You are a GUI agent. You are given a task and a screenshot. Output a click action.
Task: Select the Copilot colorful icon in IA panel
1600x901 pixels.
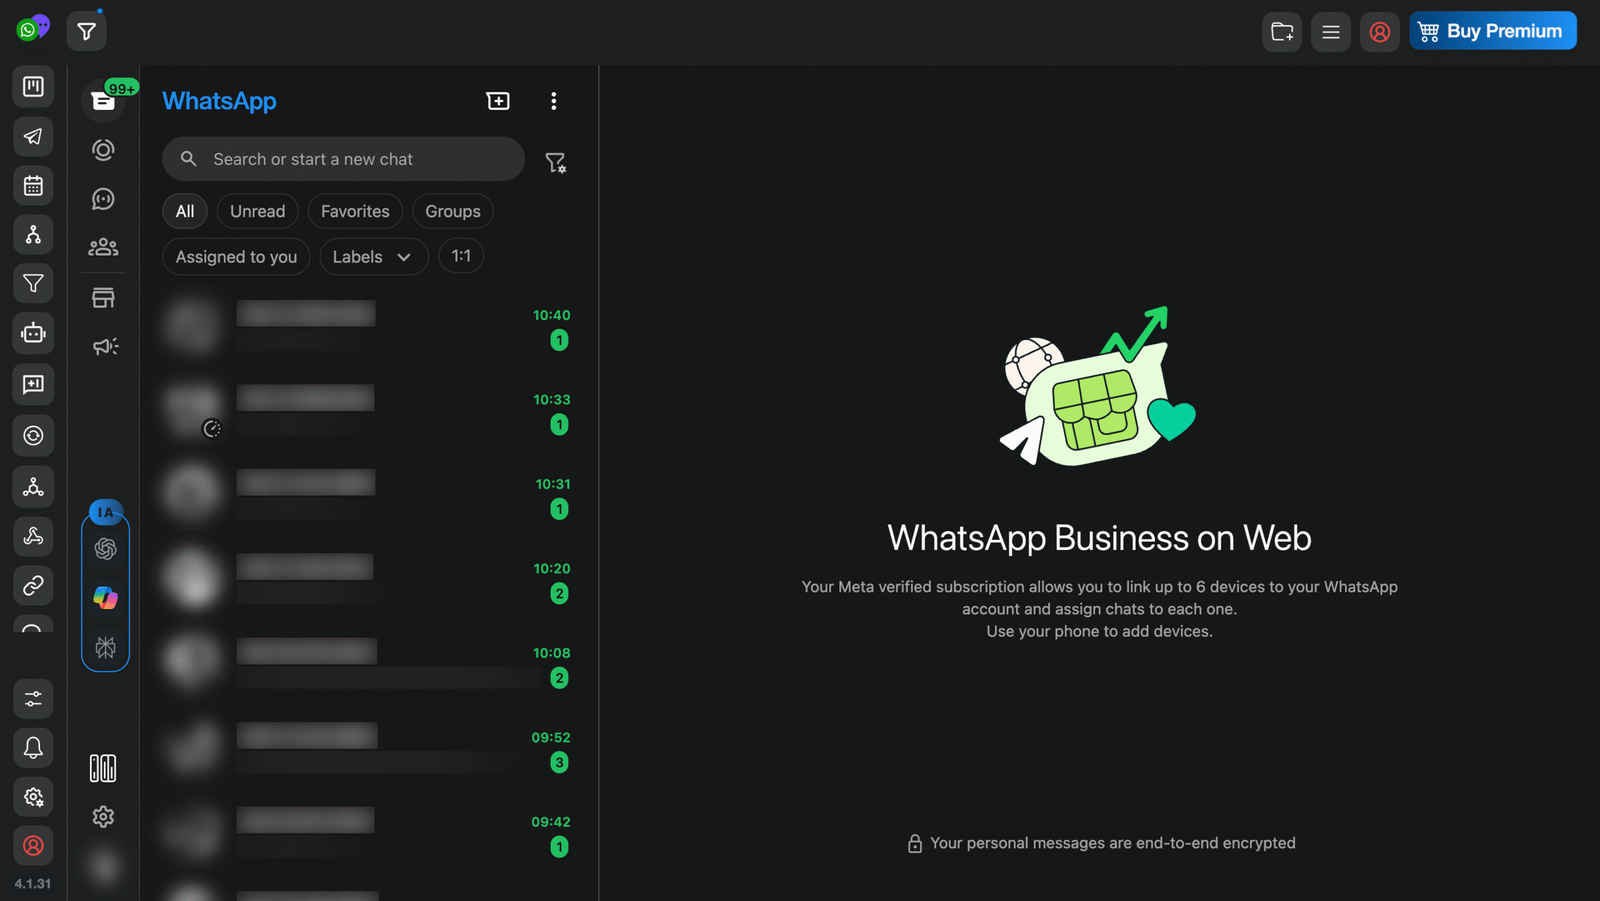105,598
